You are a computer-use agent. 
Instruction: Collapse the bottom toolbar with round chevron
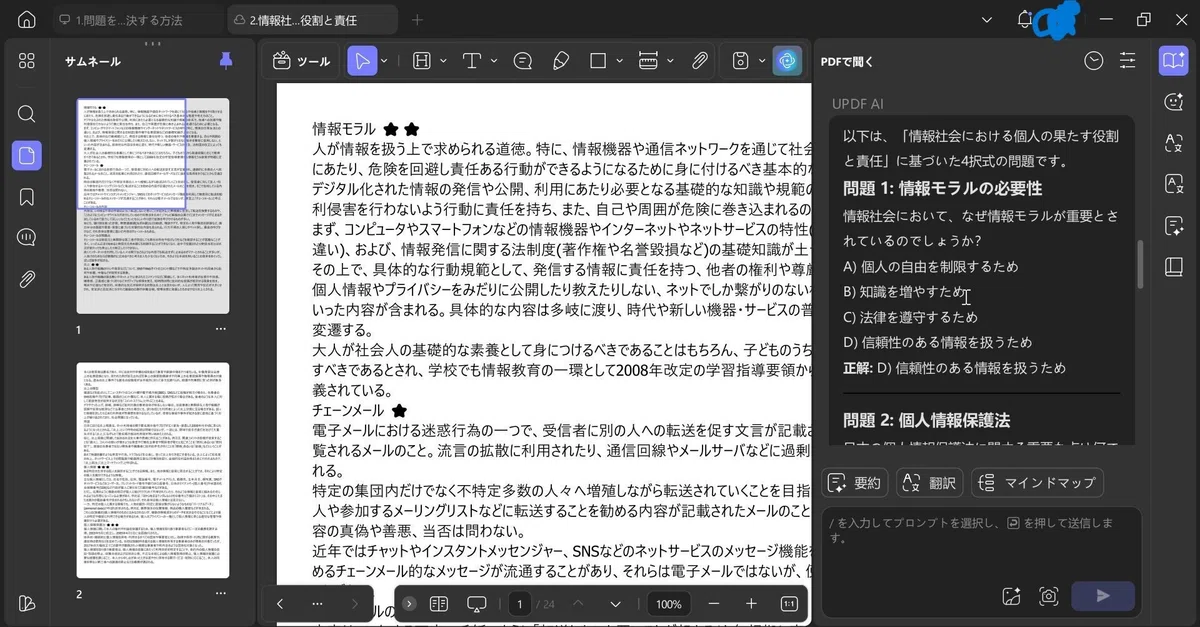pos(409,604)
